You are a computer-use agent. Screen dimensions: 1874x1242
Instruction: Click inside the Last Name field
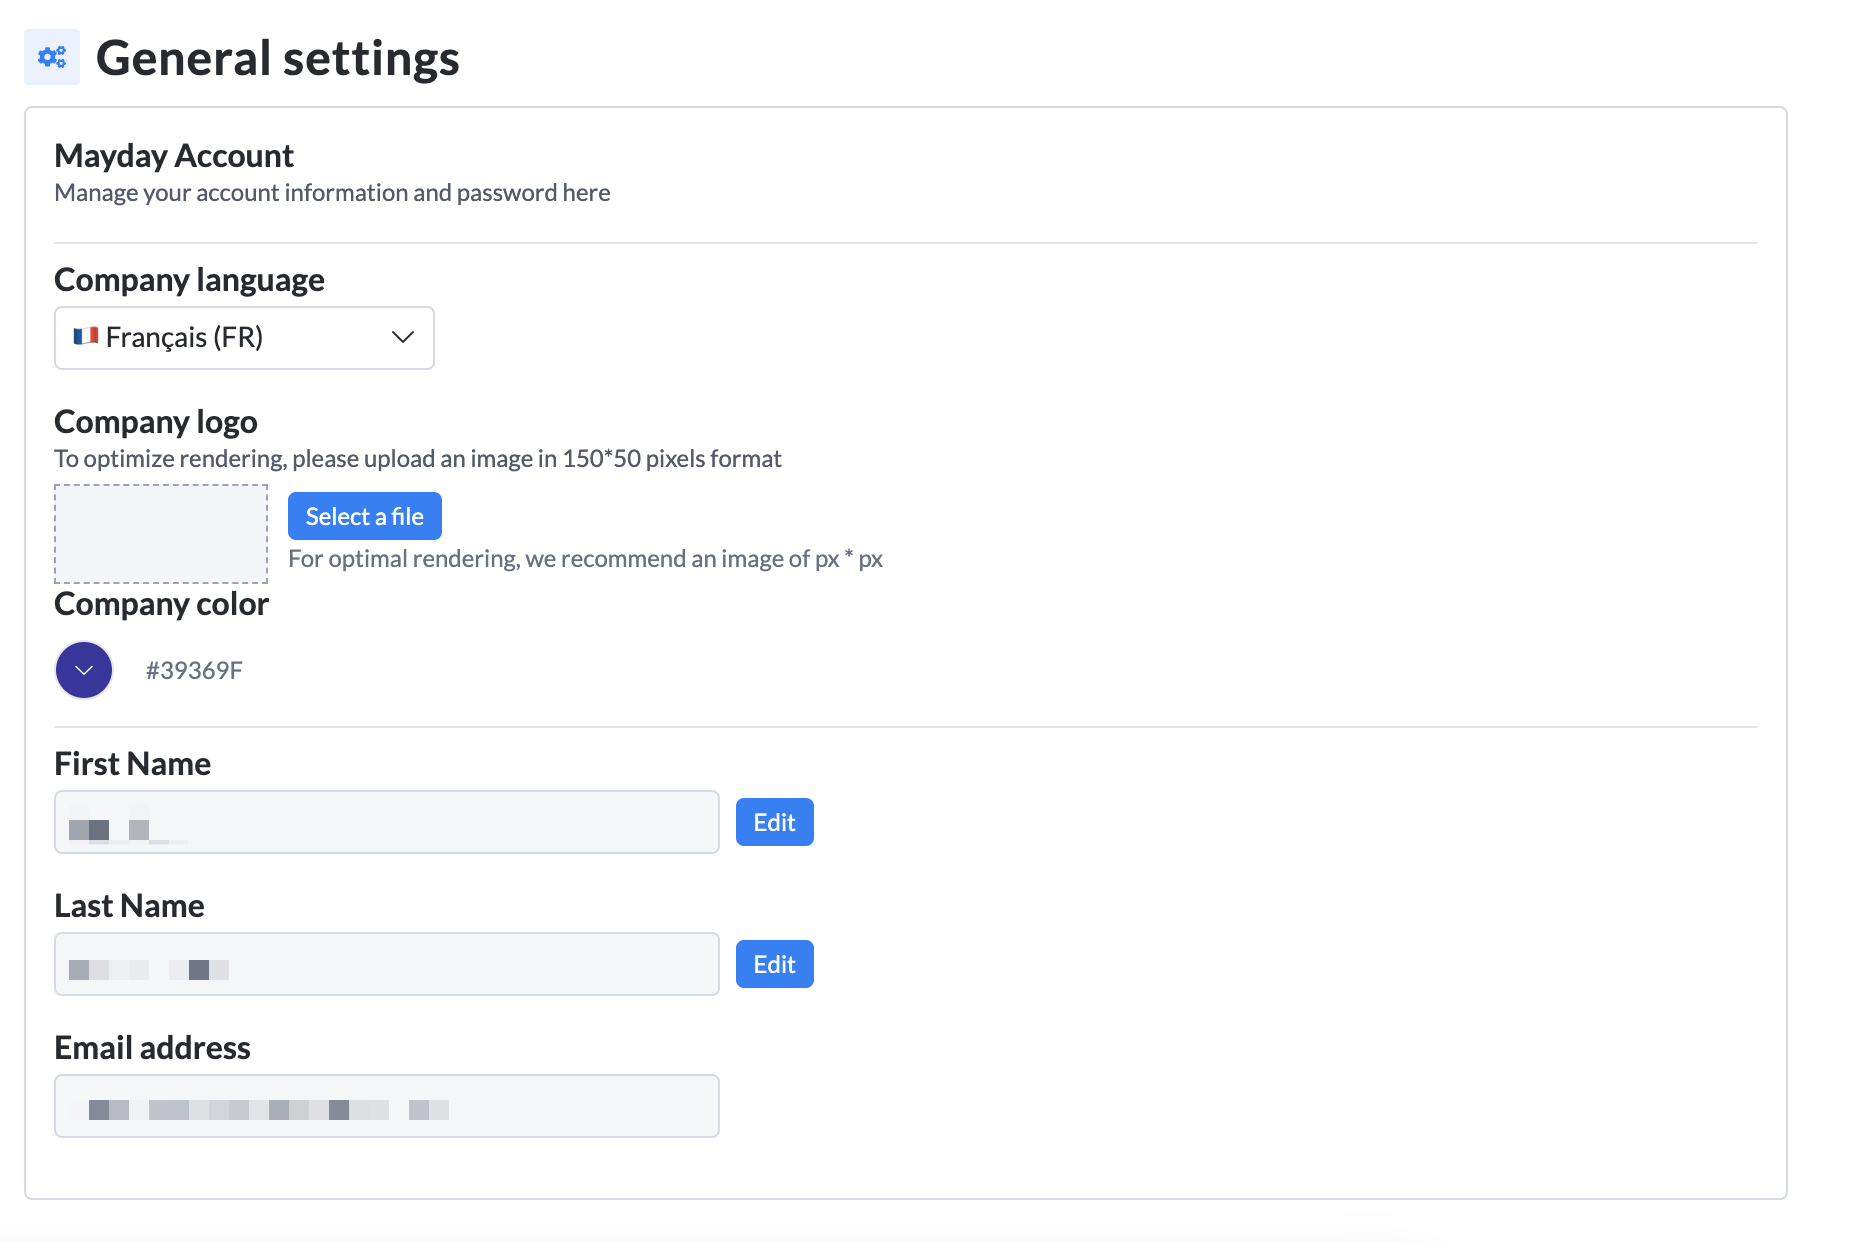[x=386, y=964]
